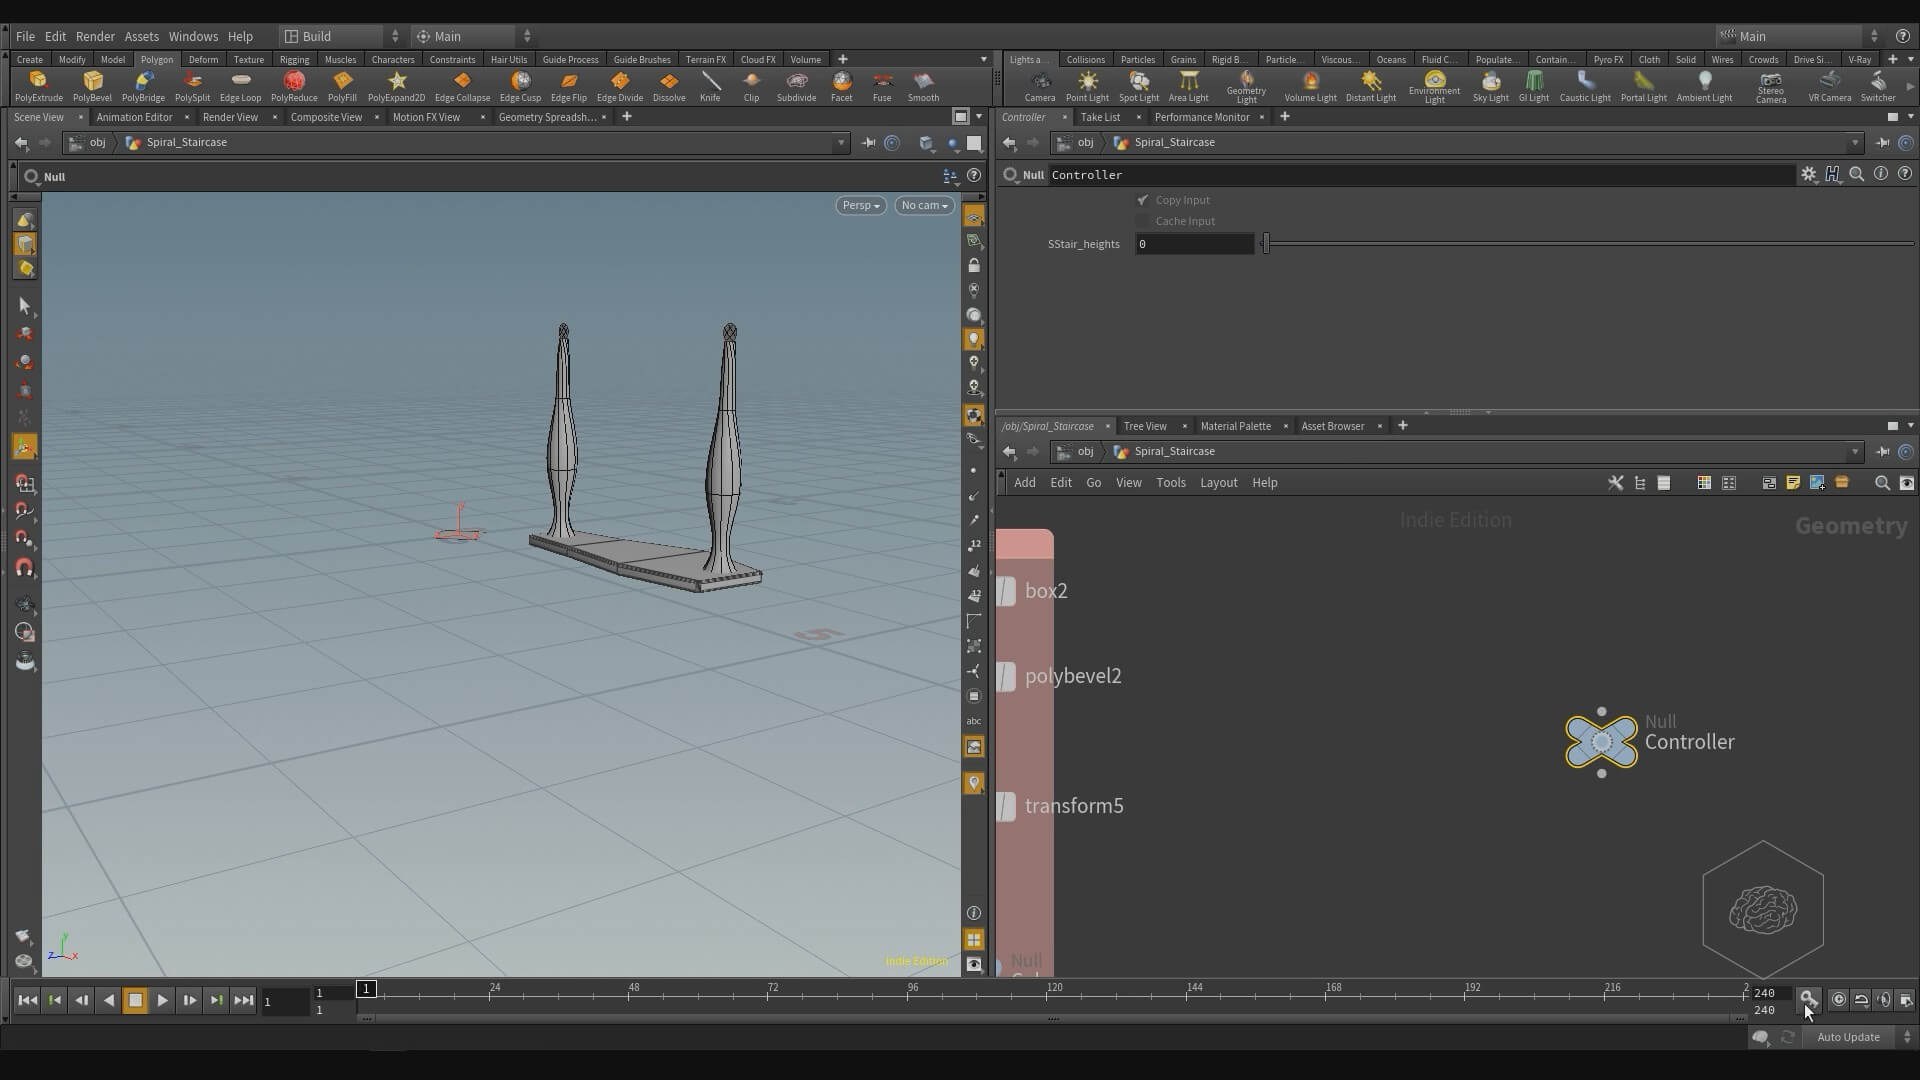Toggle the Copy Input checkbox

pos(1143,200)
